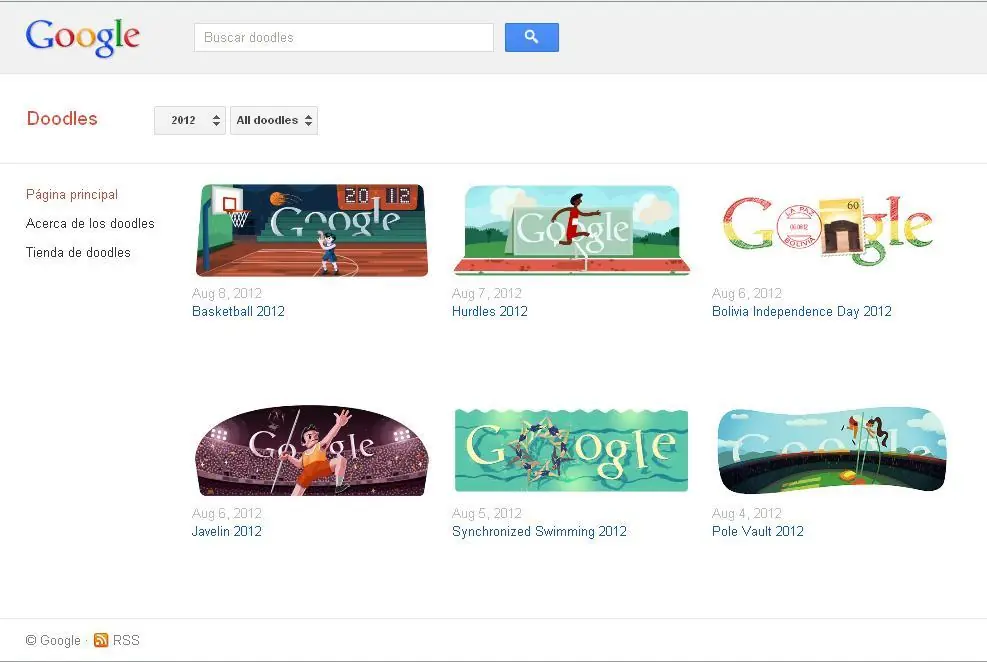This screenshot has width=987, height=662.
Task: Open the Bolivia Independence Day doodle thumbnail
Action: pos(828,230)
